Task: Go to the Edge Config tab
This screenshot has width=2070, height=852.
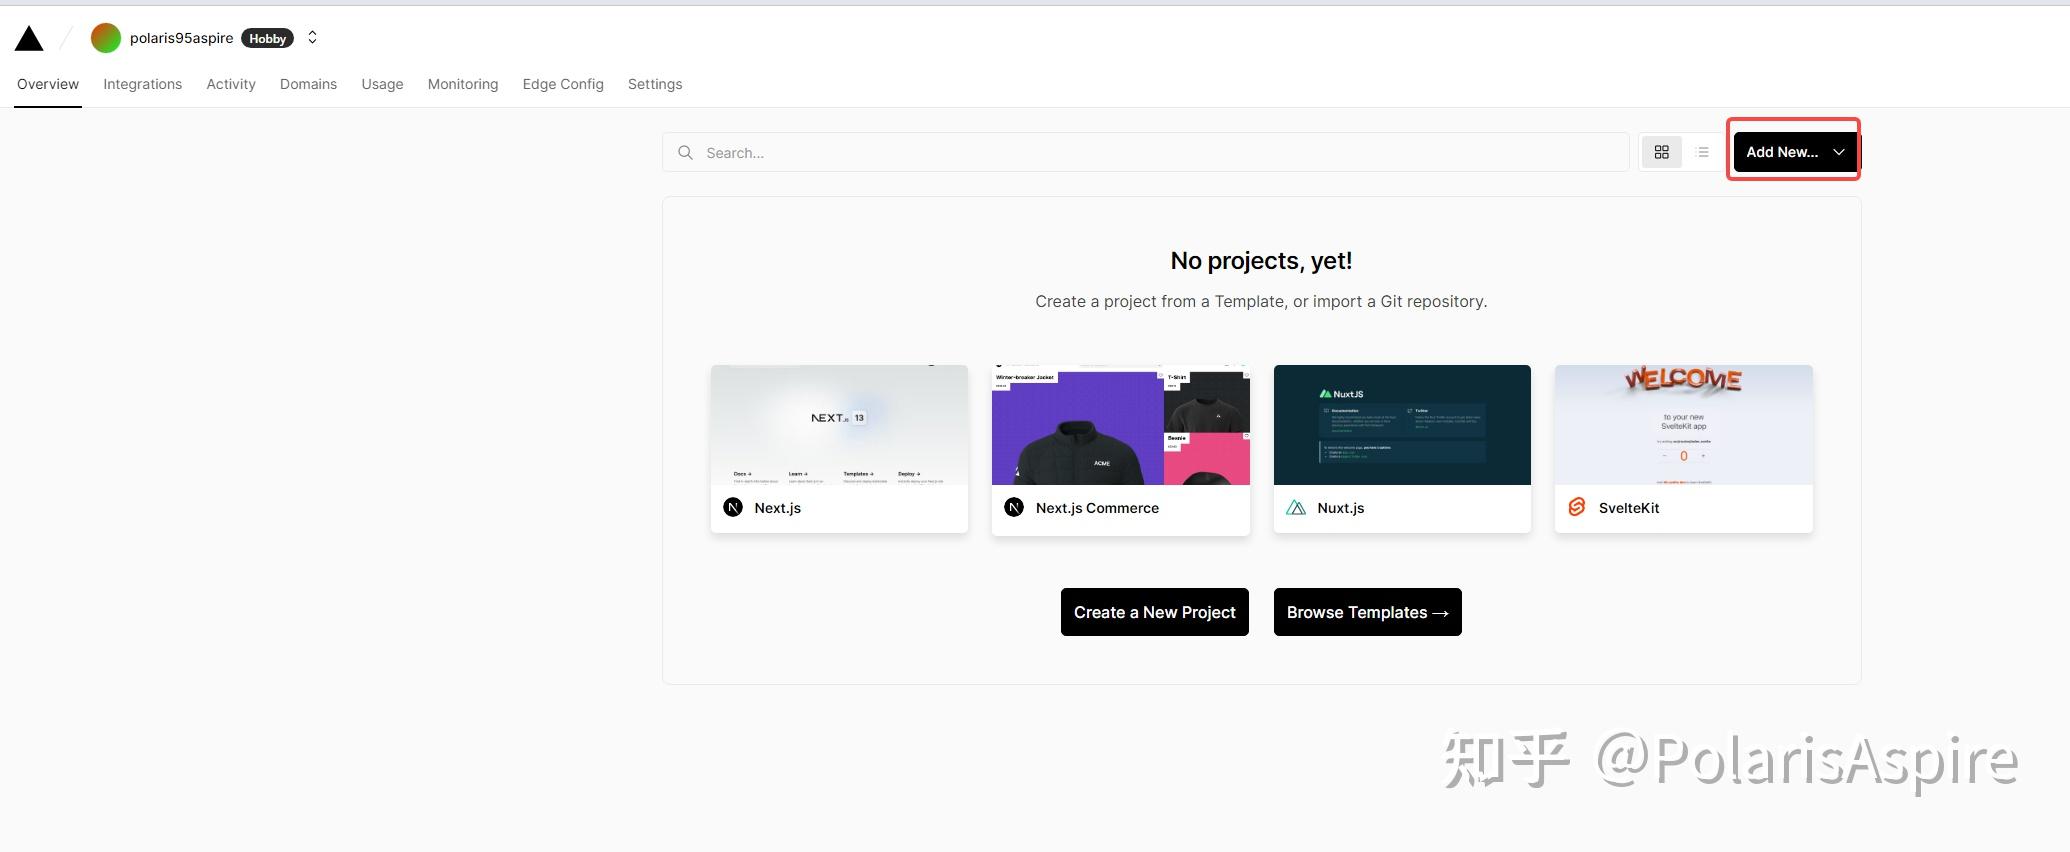Action: tap(563, 84)
